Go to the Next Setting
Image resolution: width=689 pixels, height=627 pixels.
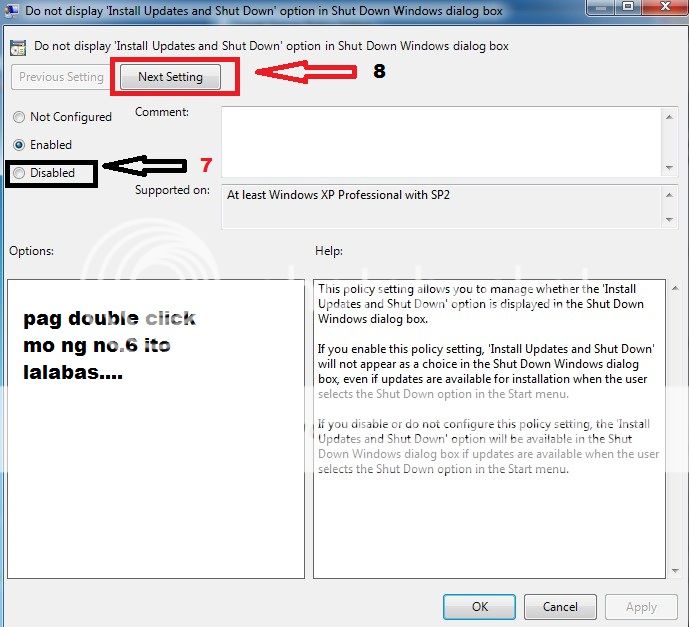(170, 77)
